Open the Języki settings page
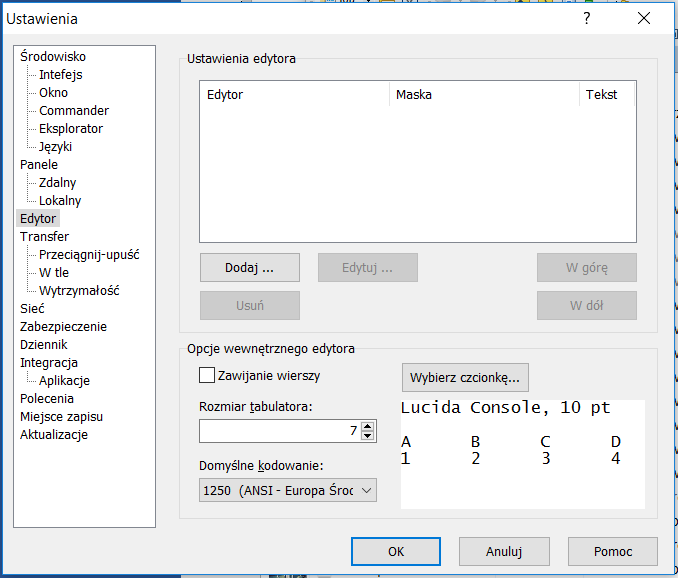 (x=55, y=147)
